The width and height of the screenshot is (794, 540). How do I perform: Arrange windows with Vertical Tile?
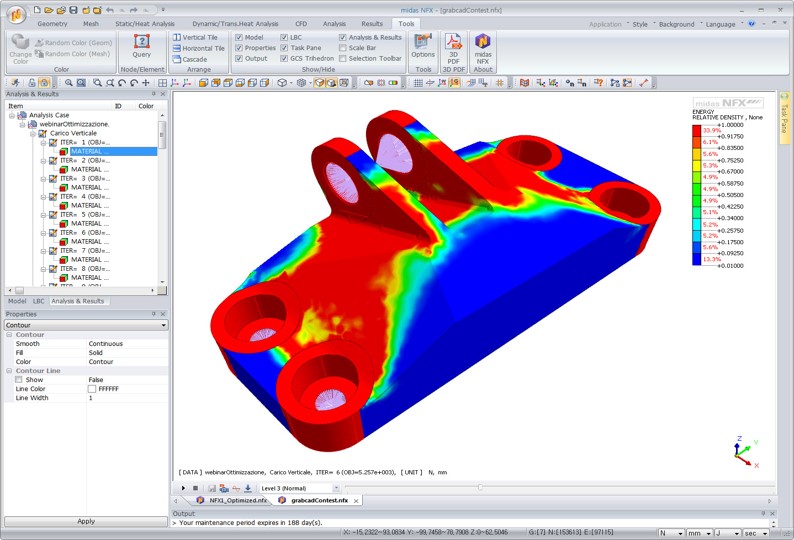[x=195, y=37]
